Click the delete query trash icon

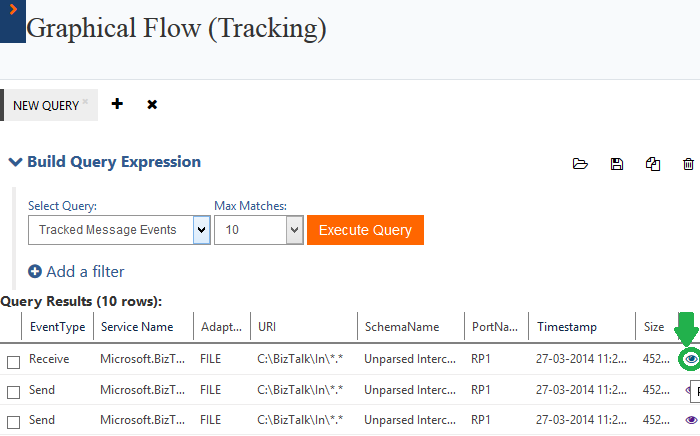688,164
